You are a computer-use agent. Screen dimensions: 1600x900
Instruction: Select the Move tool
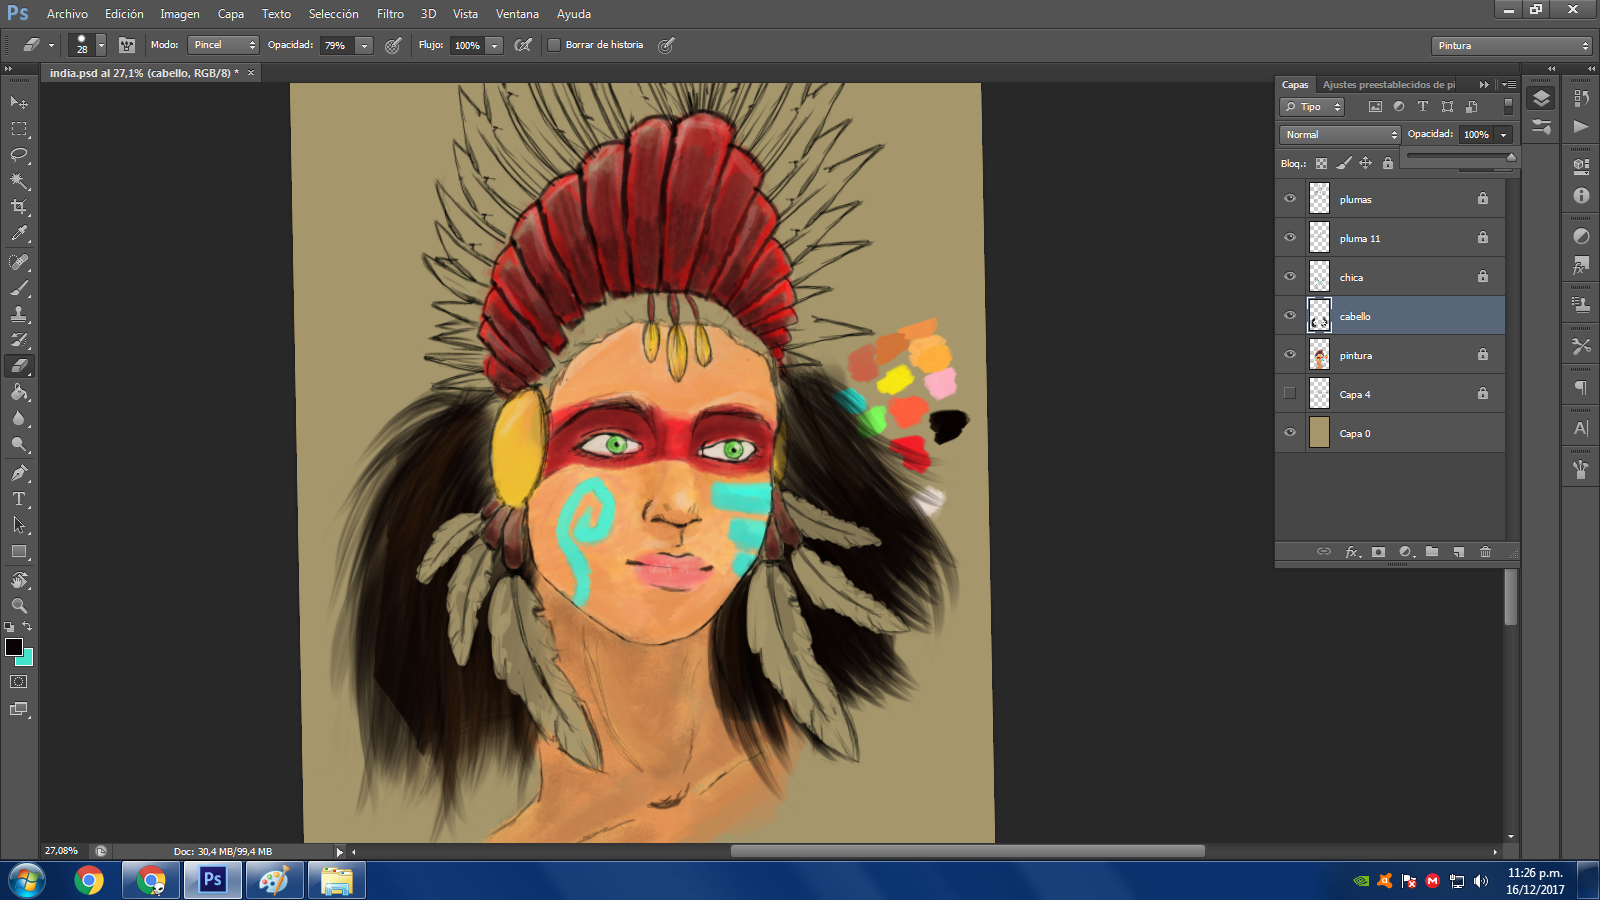pyautogui.click(x=19, y=102)
